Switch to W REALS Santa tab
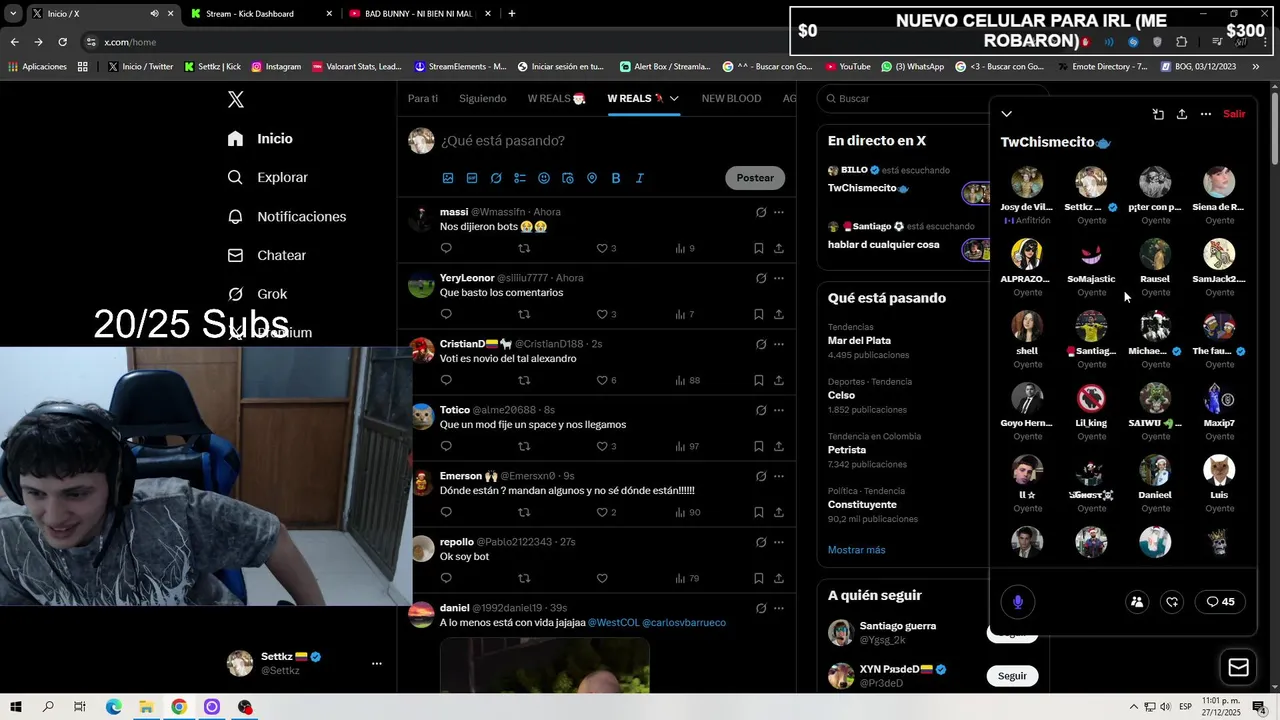 pos(557,99)
